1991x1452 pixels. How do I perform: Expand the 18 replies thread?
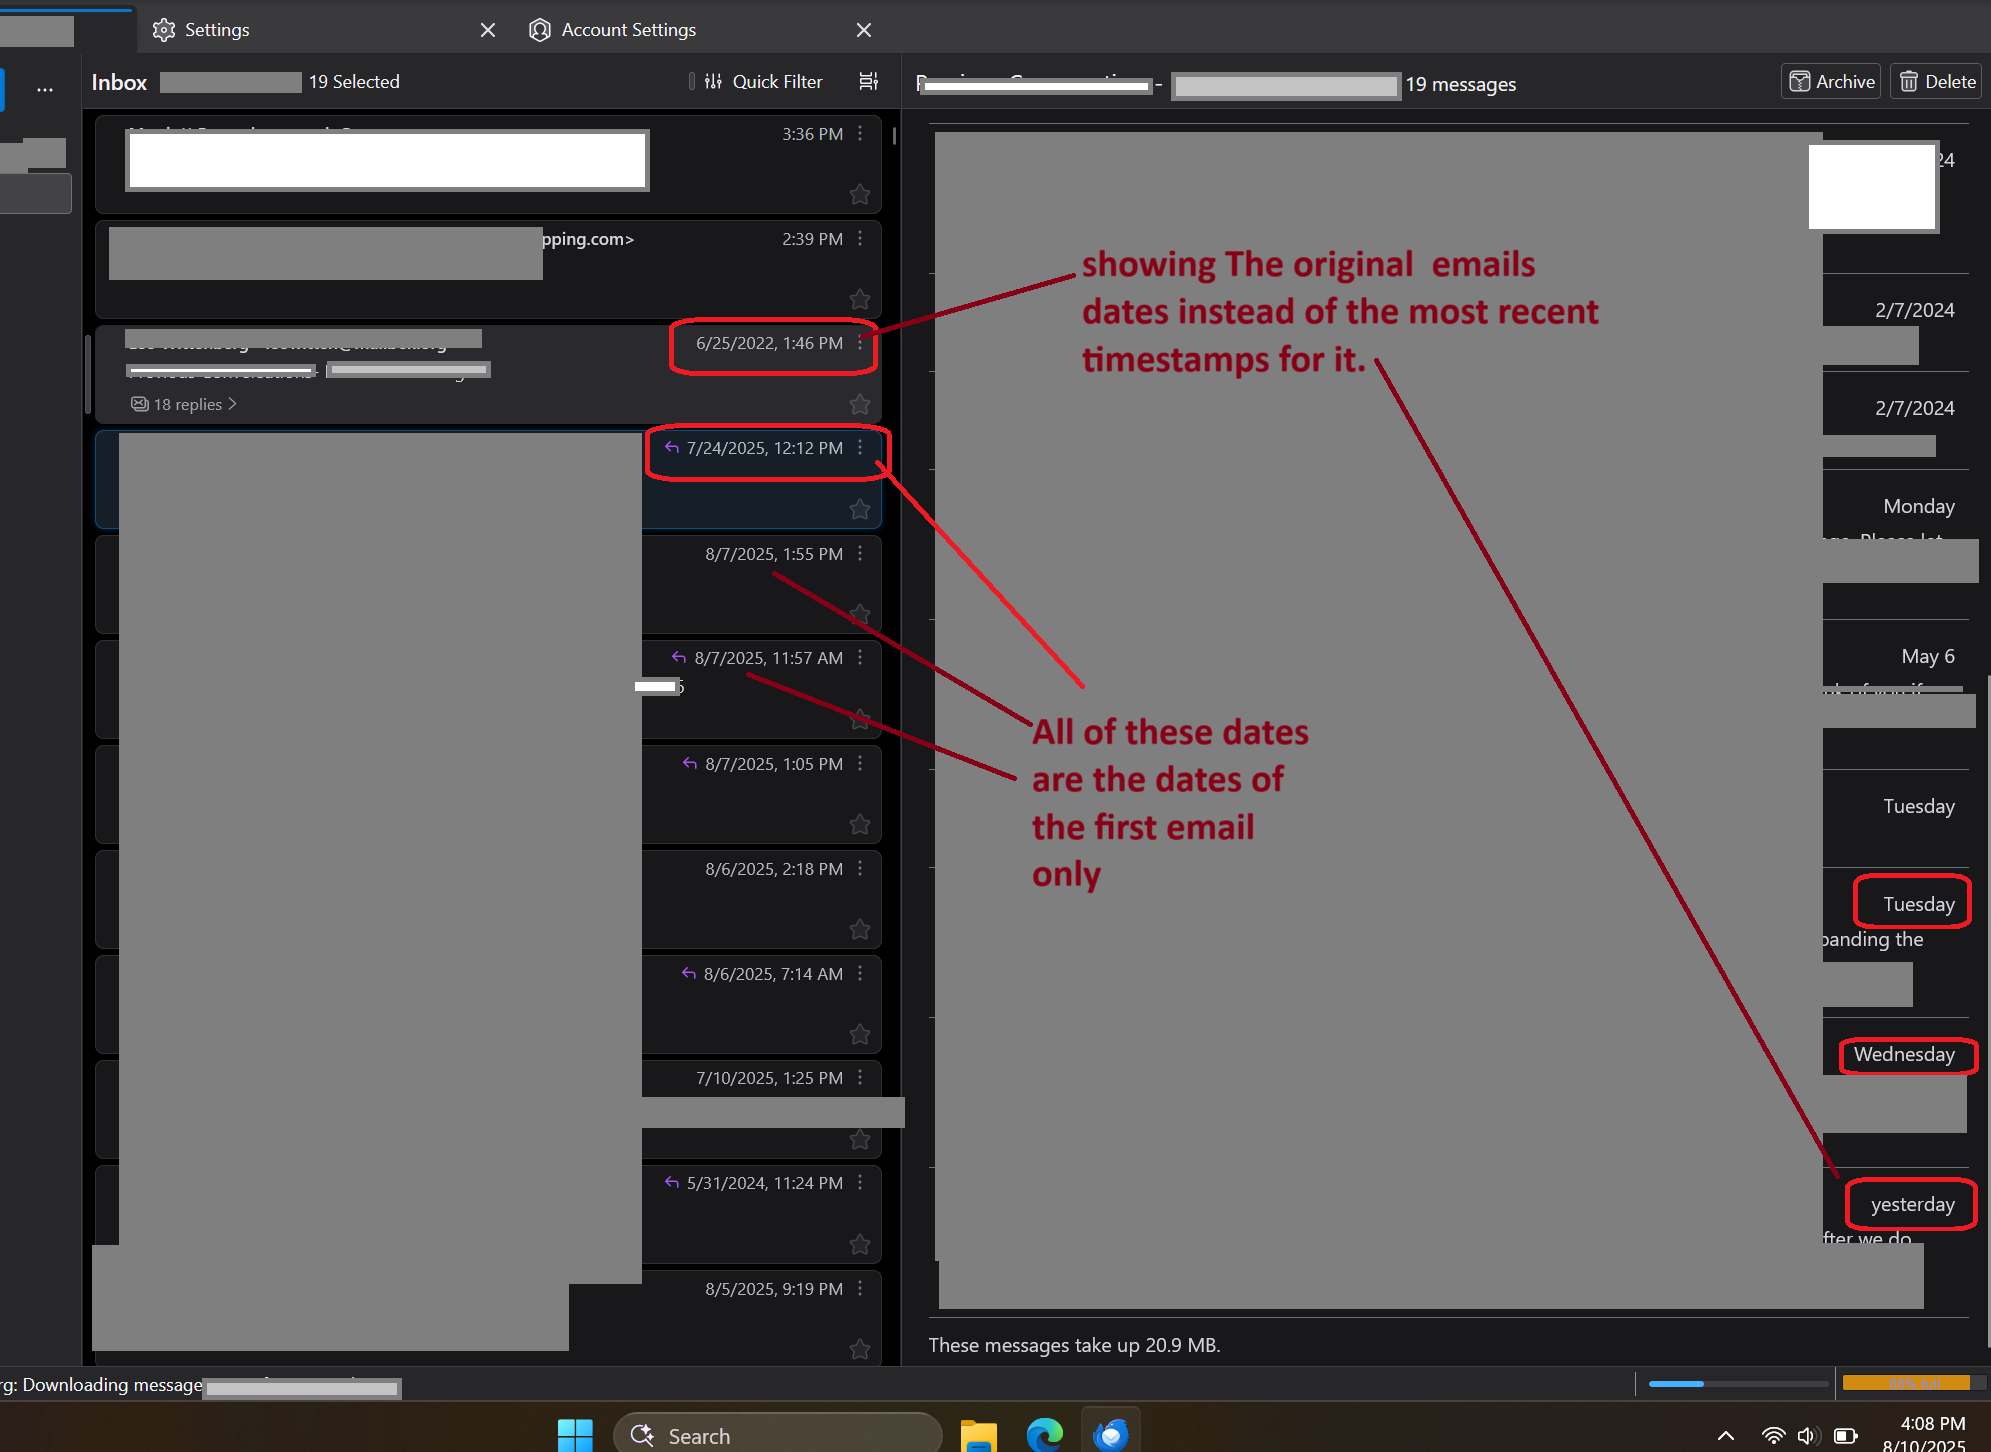[x=186, y=404]
